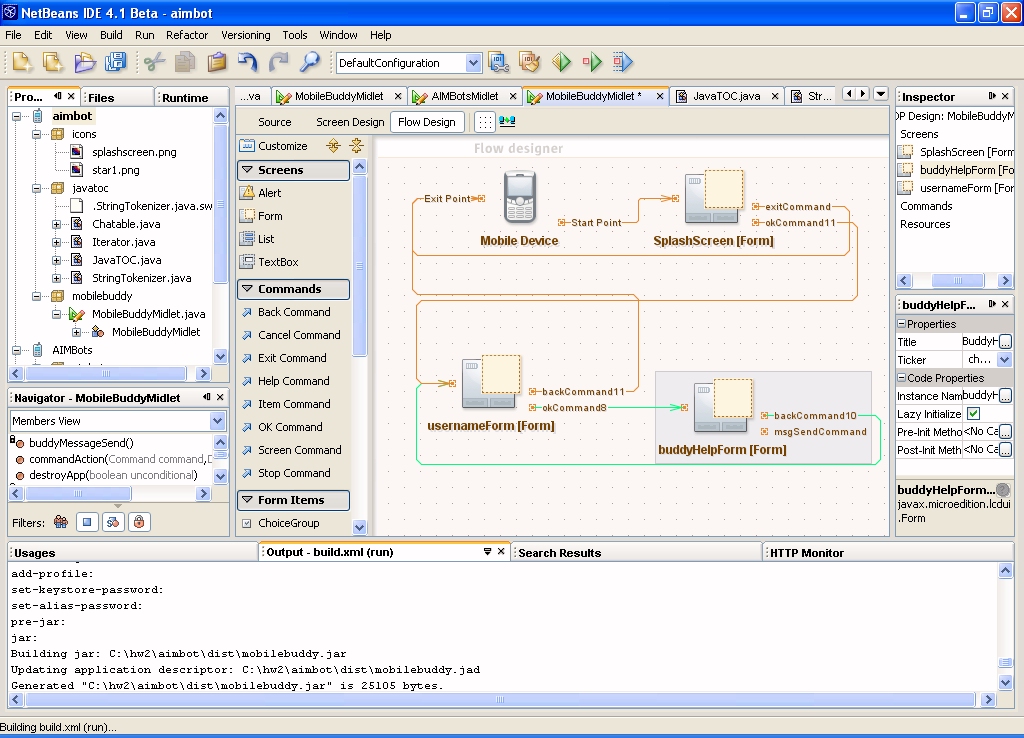Open the DefaultConfiguration dropdown
This screenshot has width=1024, height=738.
(473, 63)
